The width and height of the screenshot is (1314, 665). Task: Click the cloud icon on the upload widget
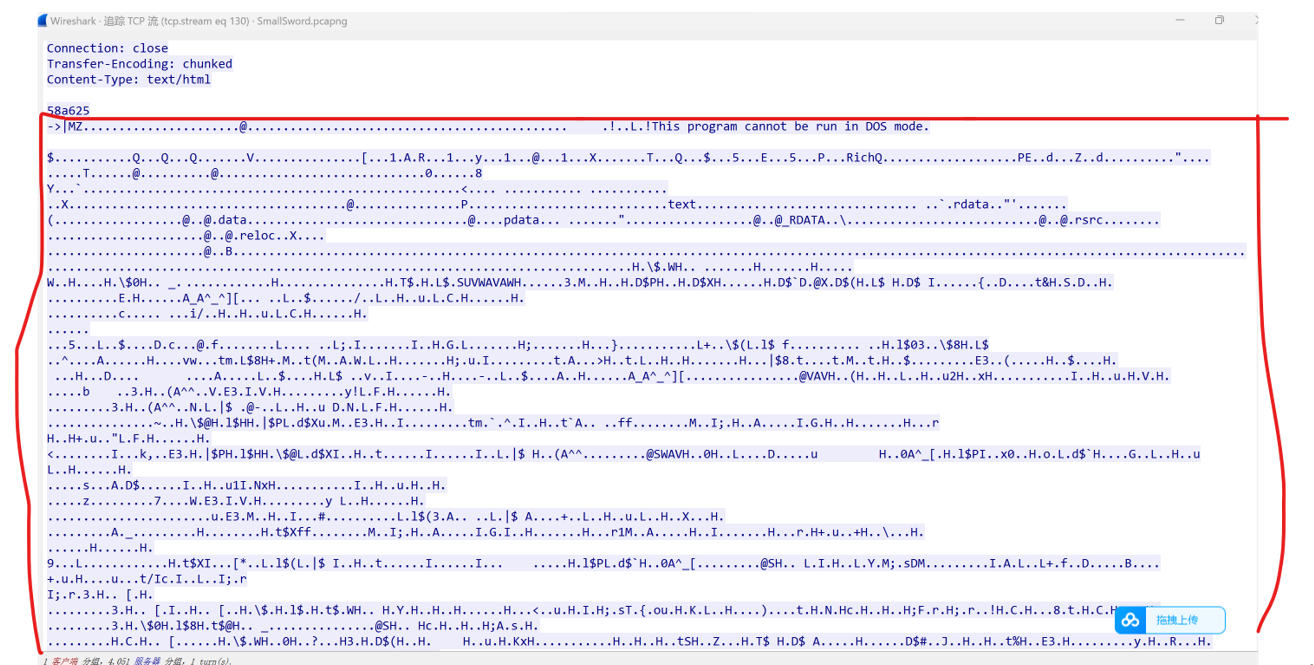1130,620
